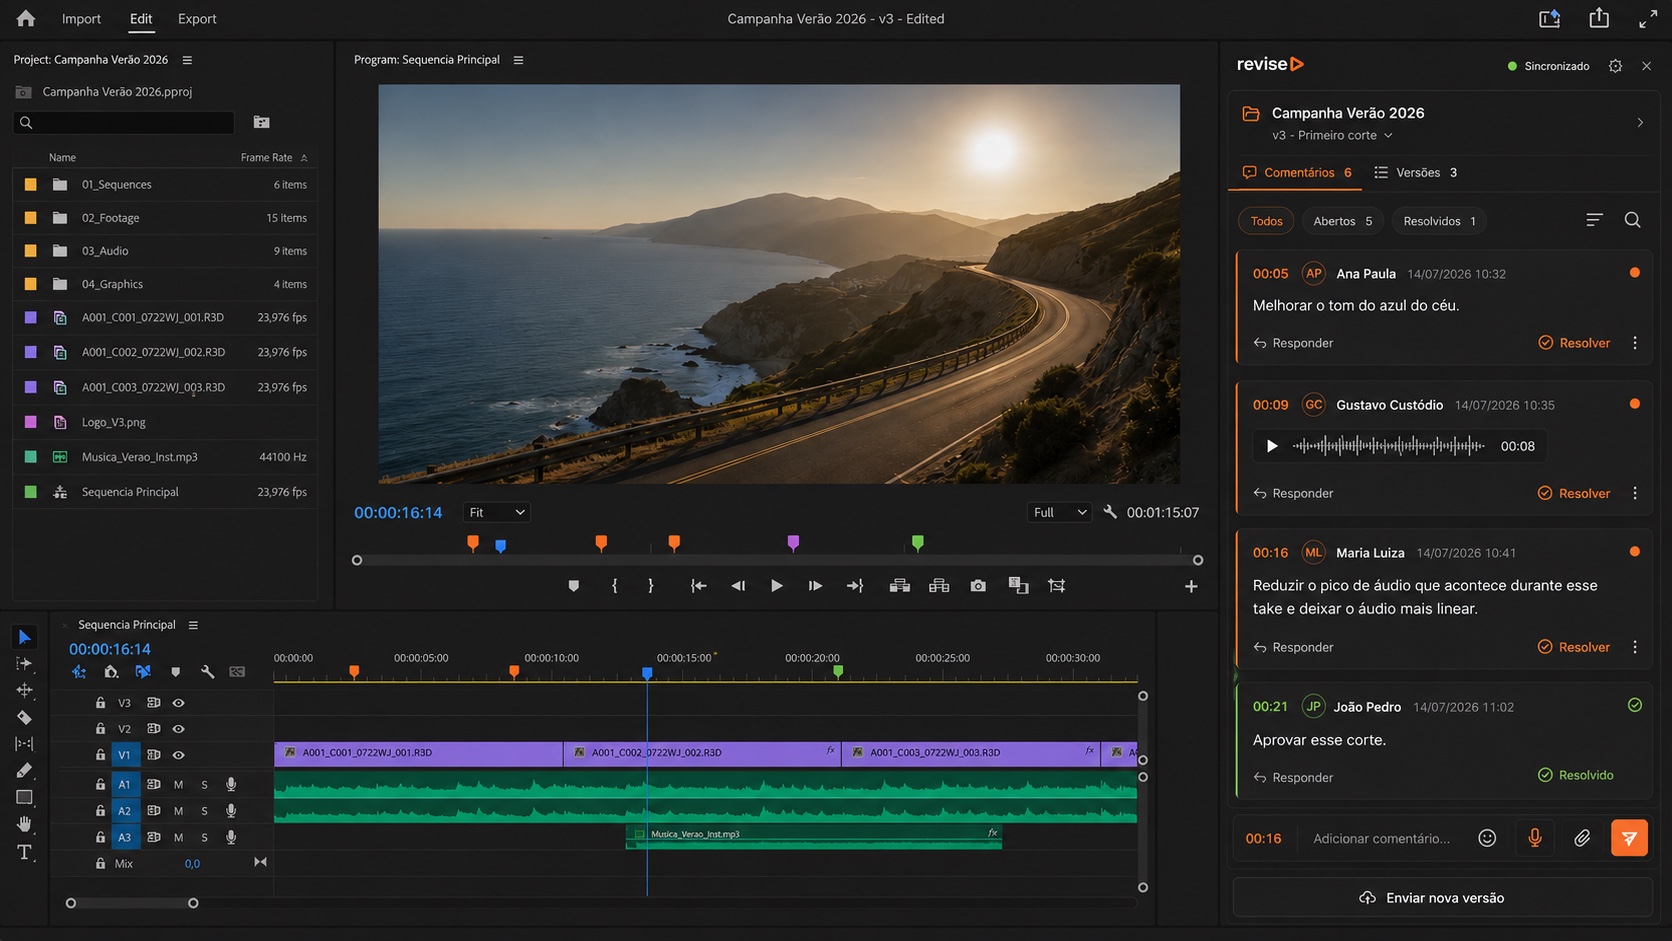Click the Mark Out bracket button

coord(651,586)
